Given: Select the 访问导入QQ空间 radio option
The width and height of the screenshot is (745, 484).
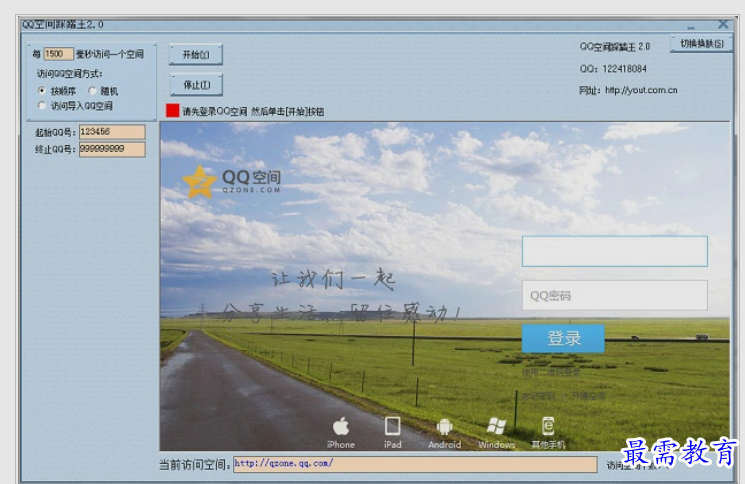Looking at the screenshot, I should pos(42,105).
